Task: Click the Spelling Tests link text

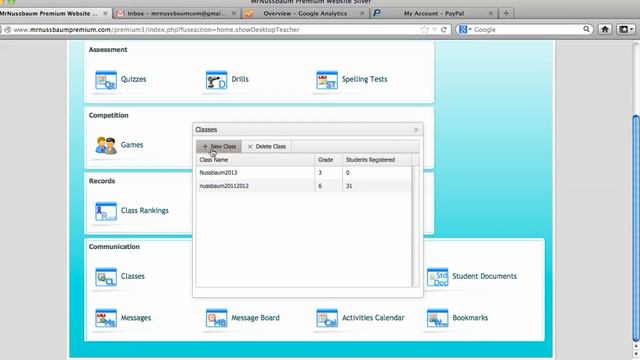Action: [364, 79]
